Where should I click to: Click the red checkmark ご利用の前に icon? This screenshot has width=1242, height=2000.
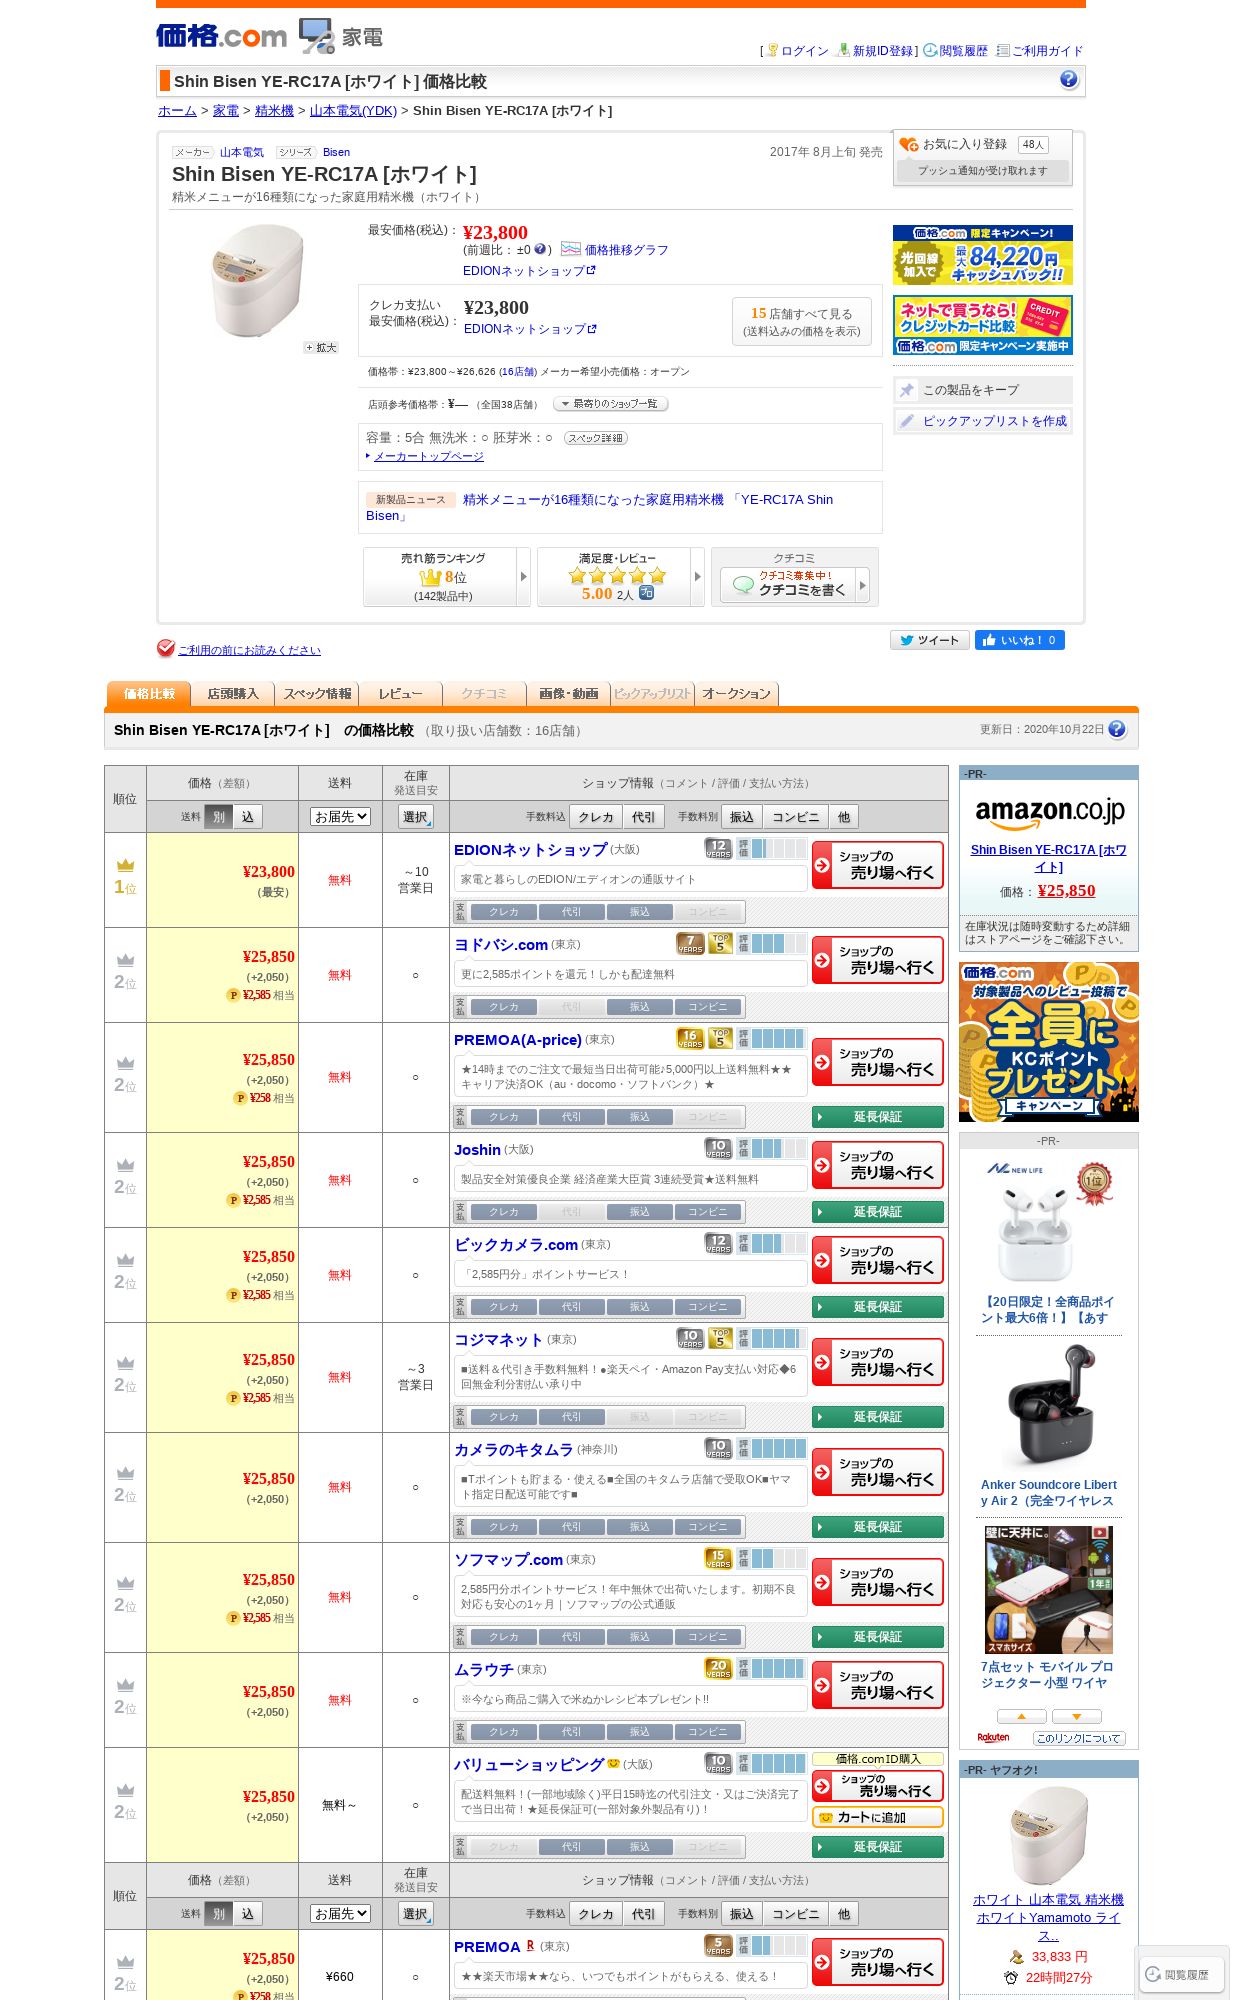165,648
